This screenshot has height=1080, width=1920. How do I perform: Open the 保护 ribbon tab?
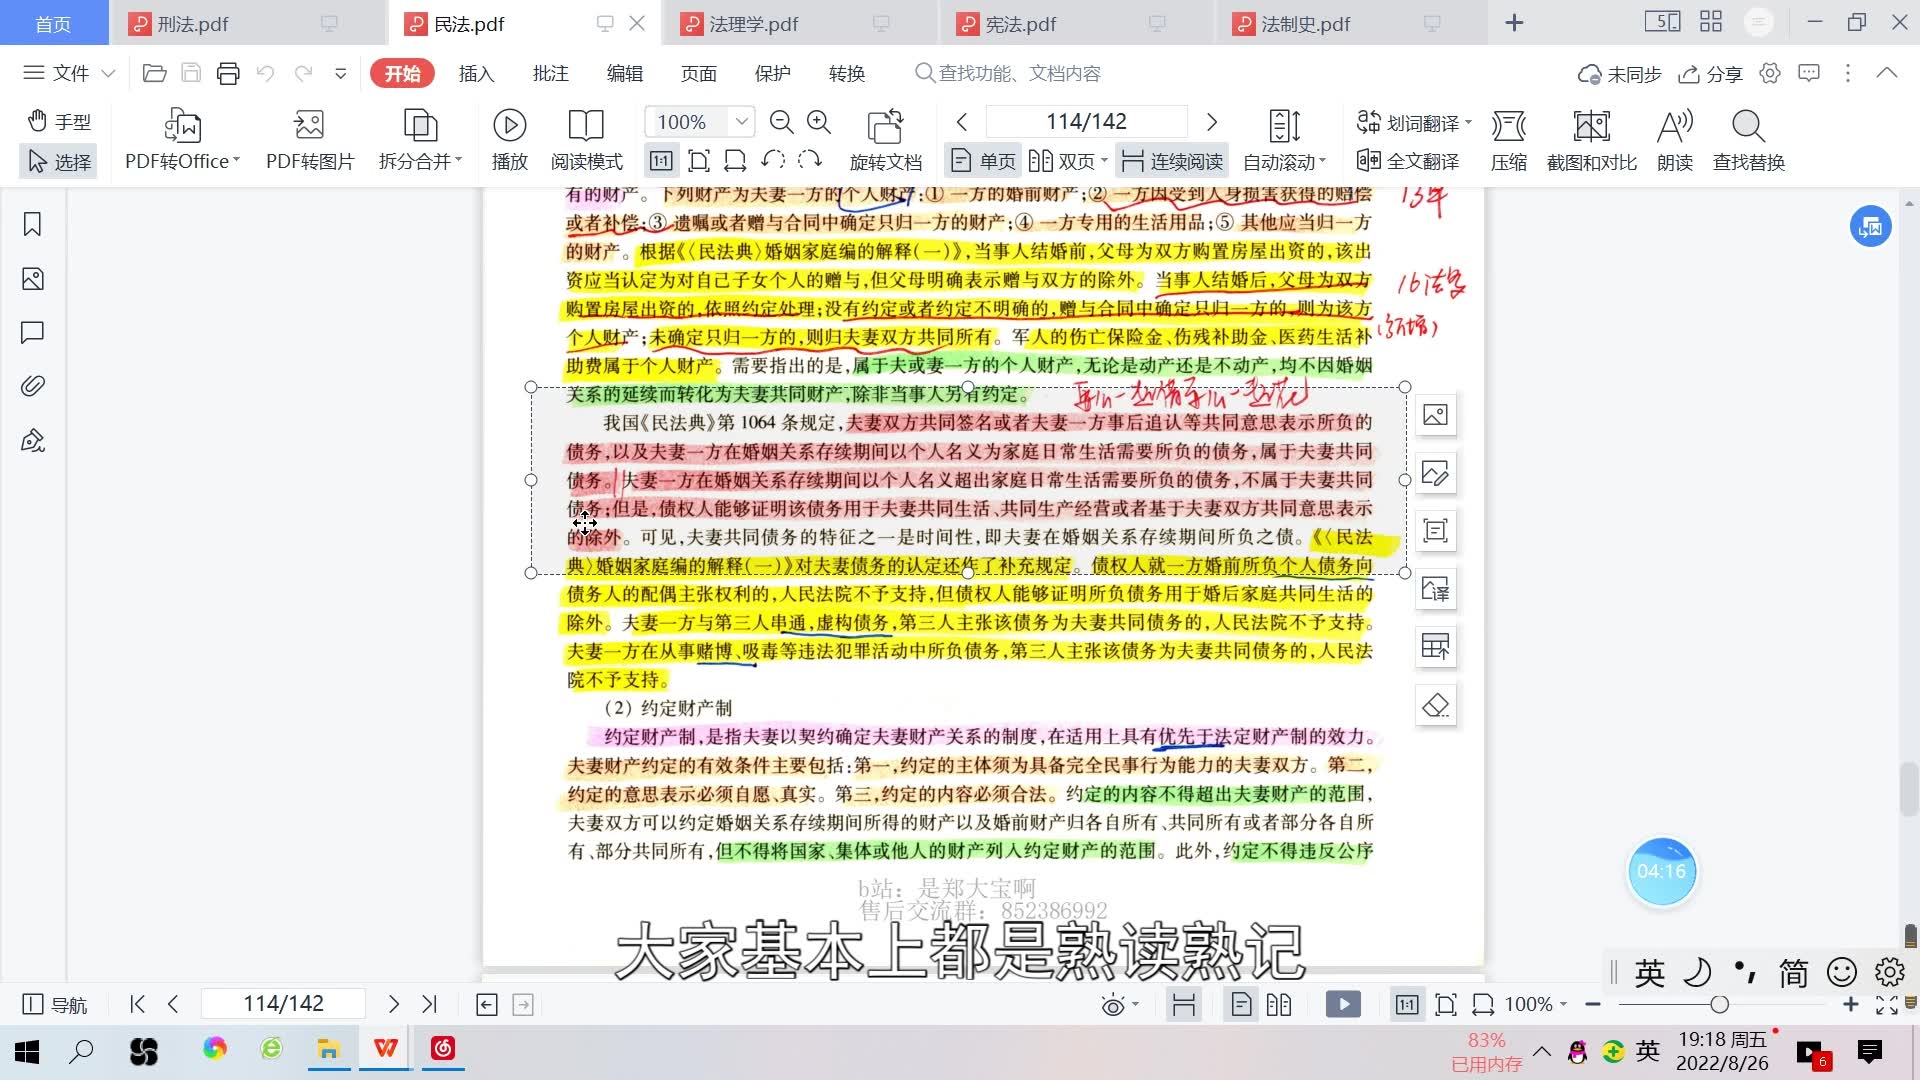coord(772,73)
